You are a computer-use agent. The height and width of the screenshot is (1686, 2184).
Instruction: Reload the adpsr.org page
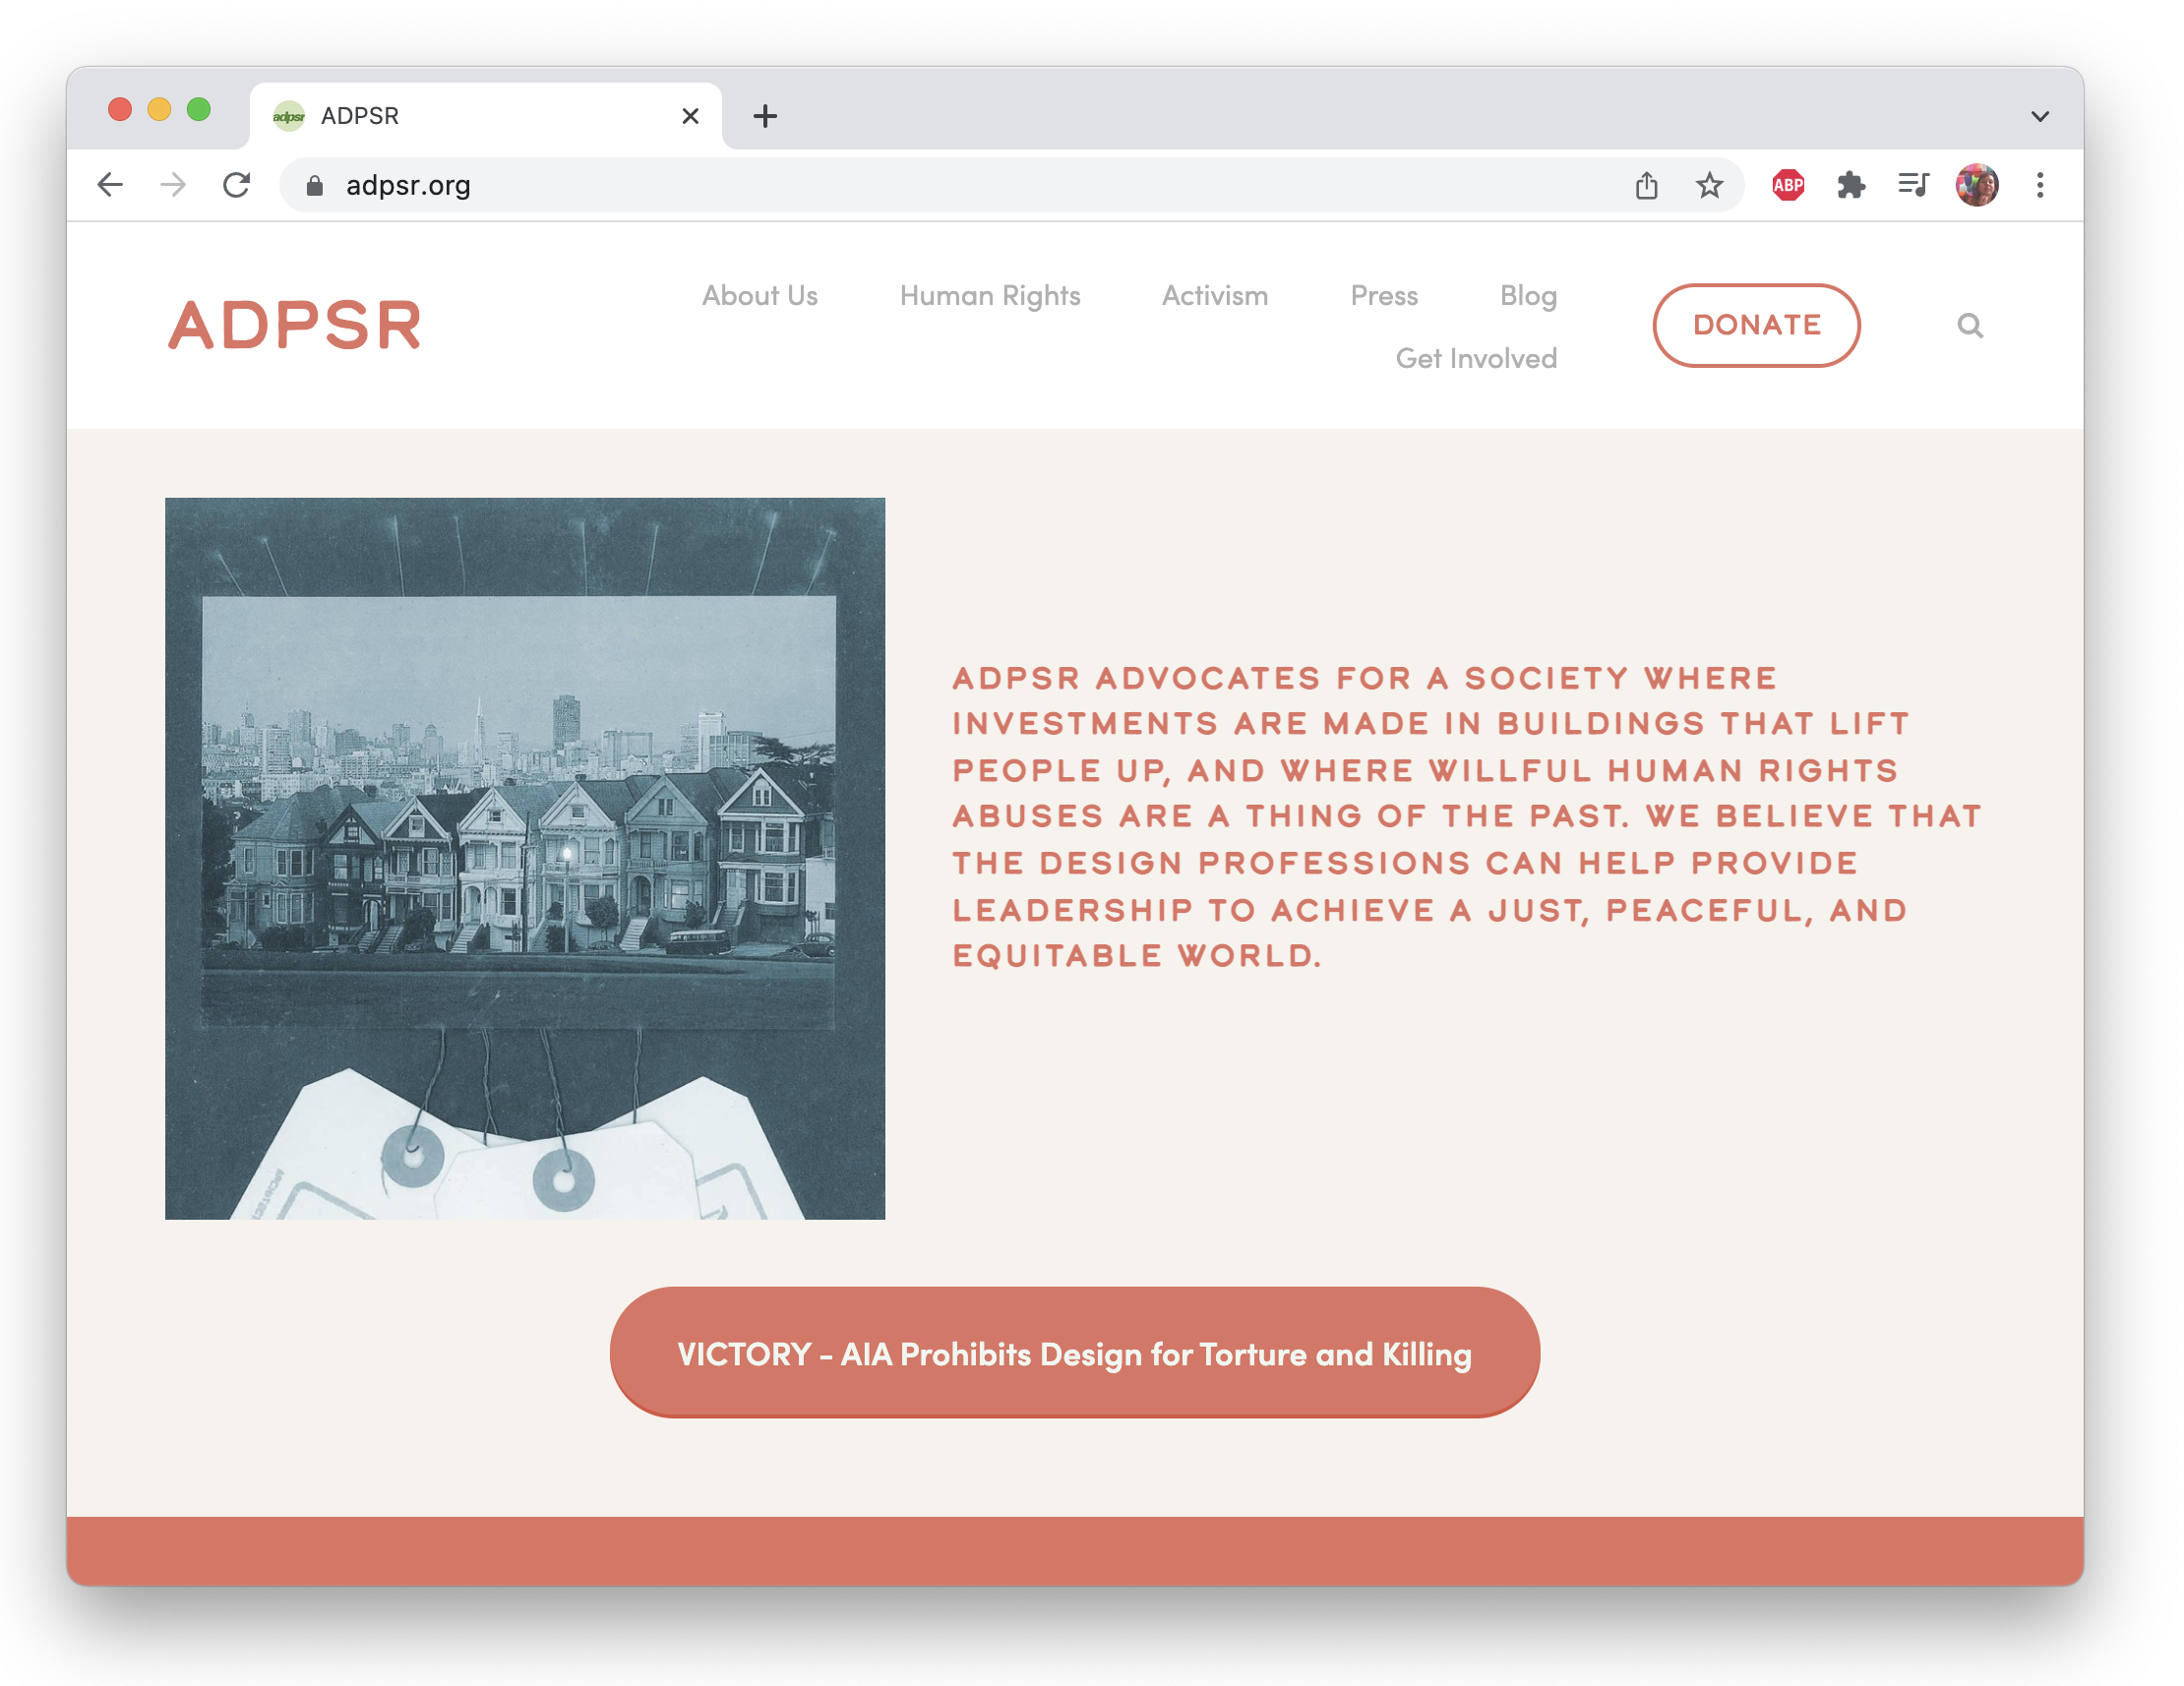(236, 185)
